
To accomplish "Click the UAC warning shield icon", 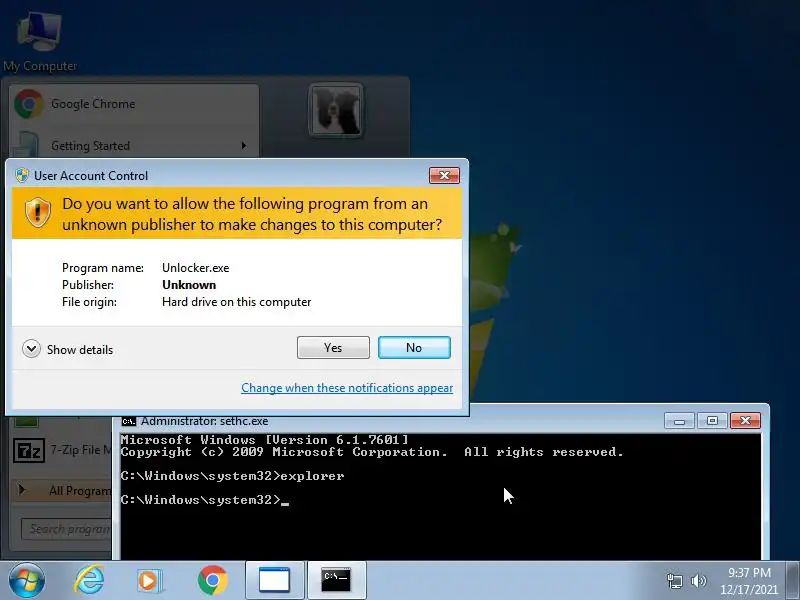I will coord(38,212).
